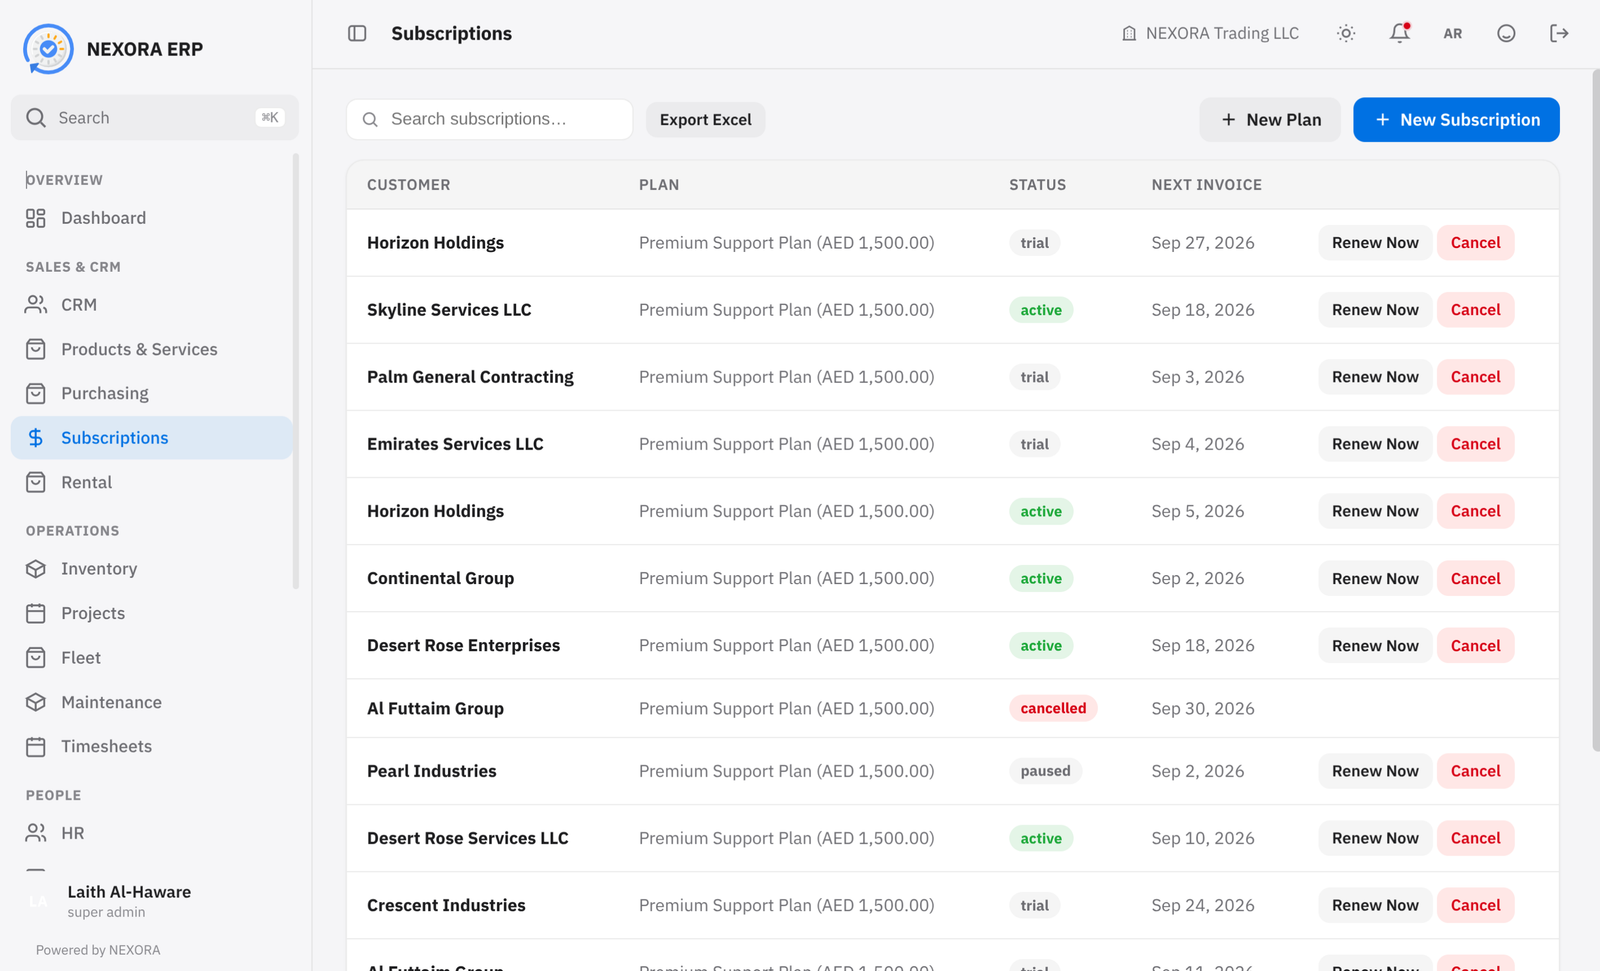Screen dimensions: 1600x971
Task: Click the Search subscriptions field
Action: tap(489, 119)
